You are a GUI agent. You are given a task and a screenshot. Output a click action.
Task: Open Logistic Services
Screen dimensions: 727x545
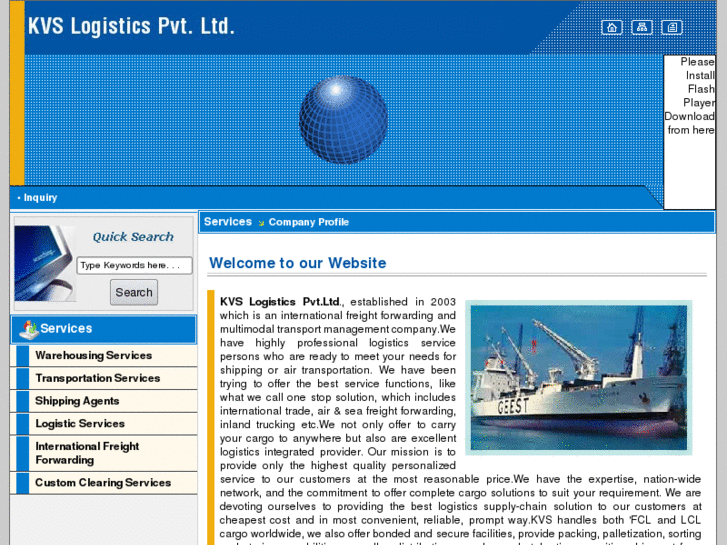[80, 423]
